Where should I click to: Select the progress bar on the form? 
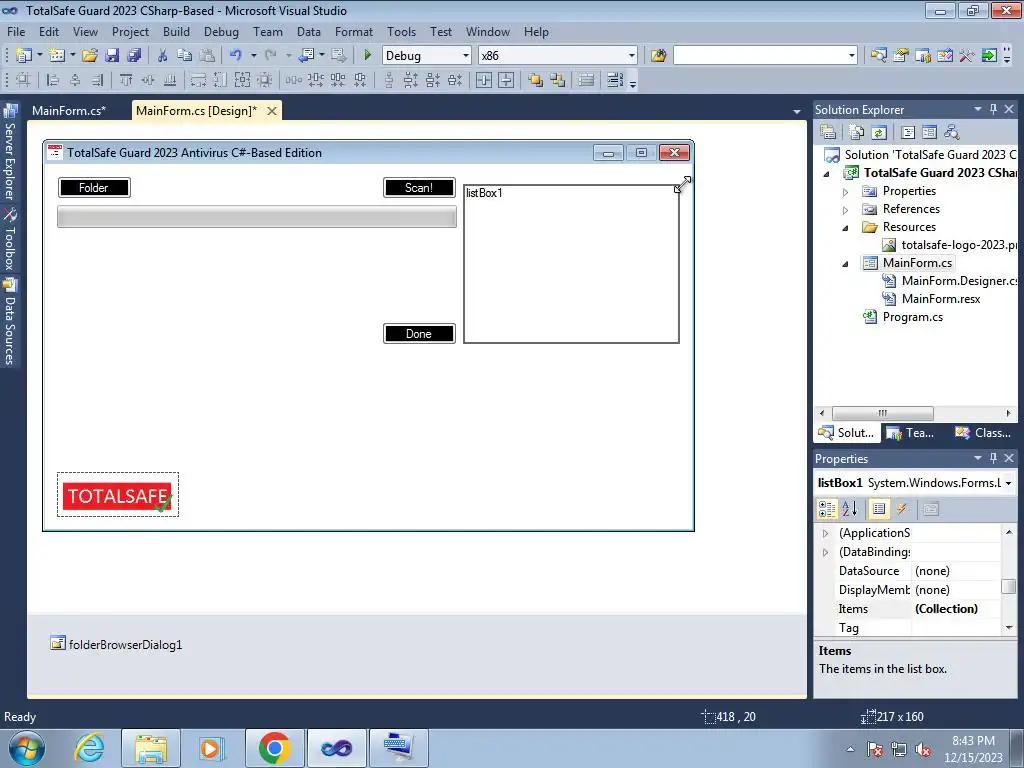click(257, 217)
